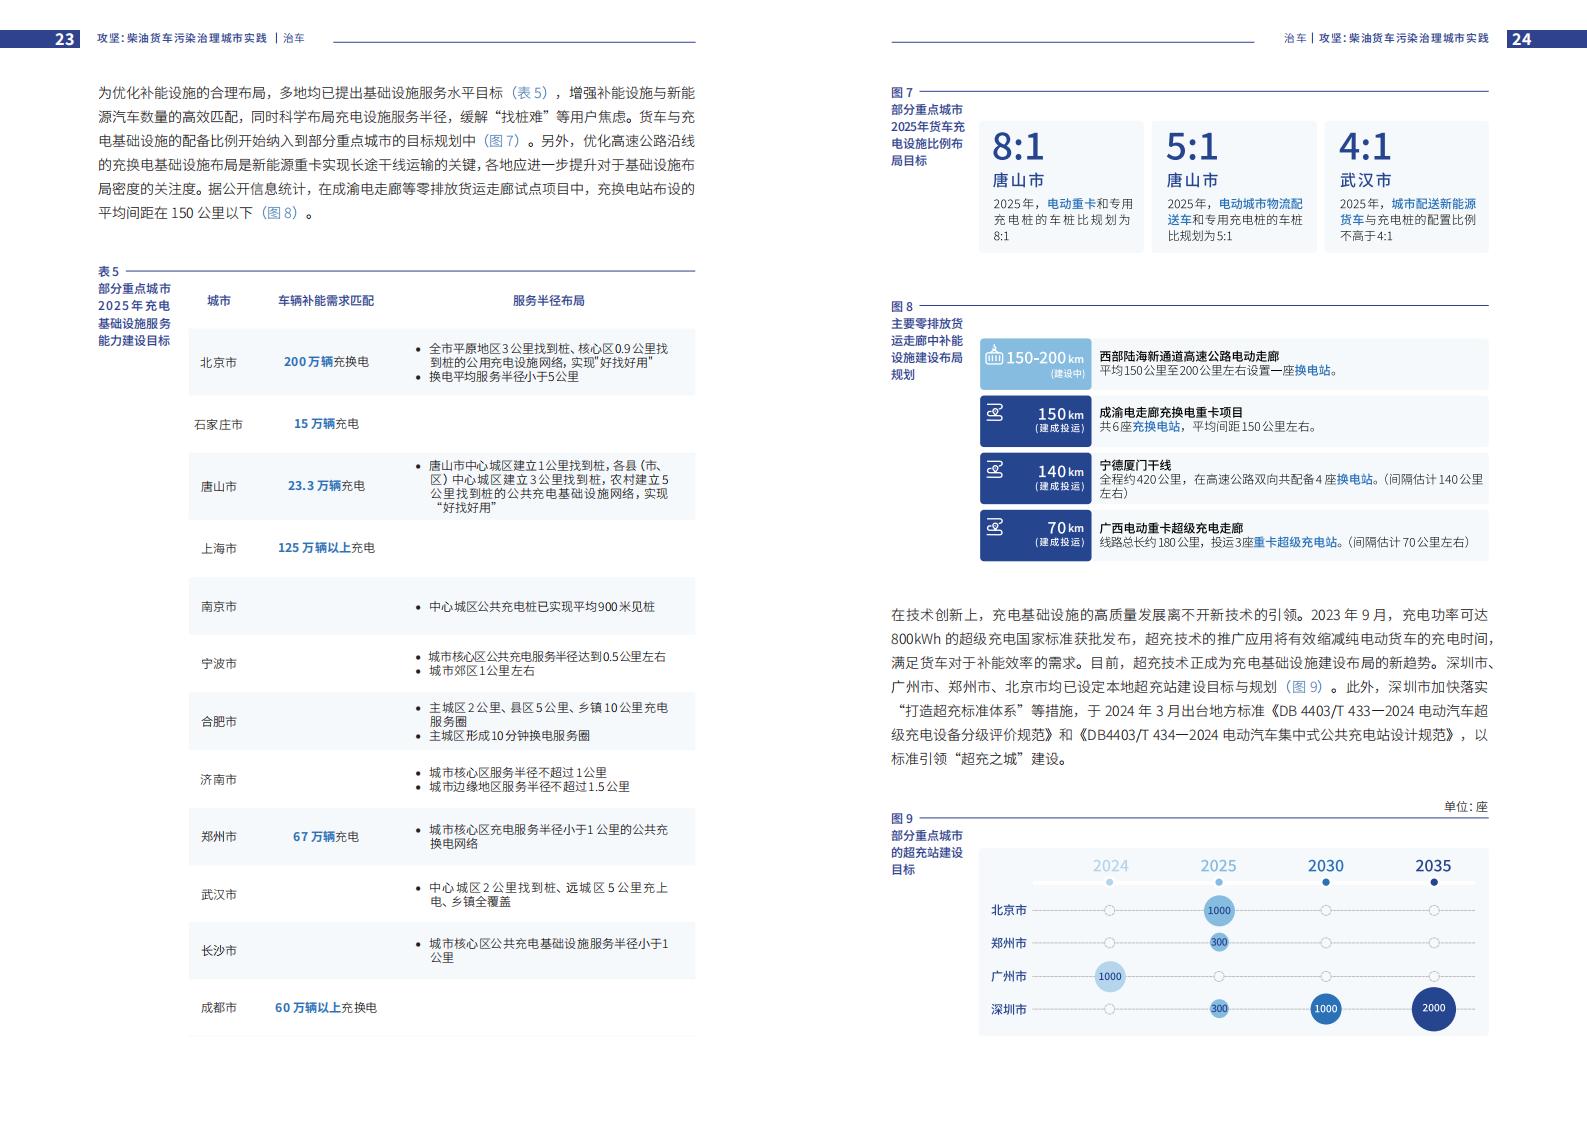This screenshot has width=1587, height=1122.
Task: Click the blue 重卡超级充电站 text in the Guangxi row
Action: pos(1295,542)
